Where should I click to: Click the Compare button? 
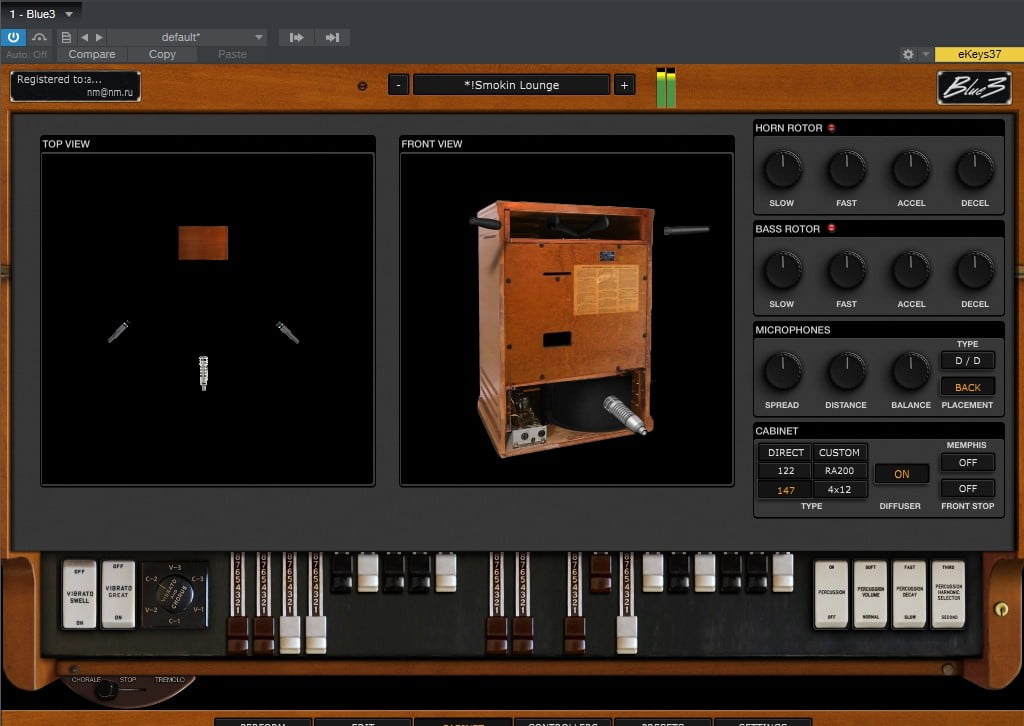point(92,54)
